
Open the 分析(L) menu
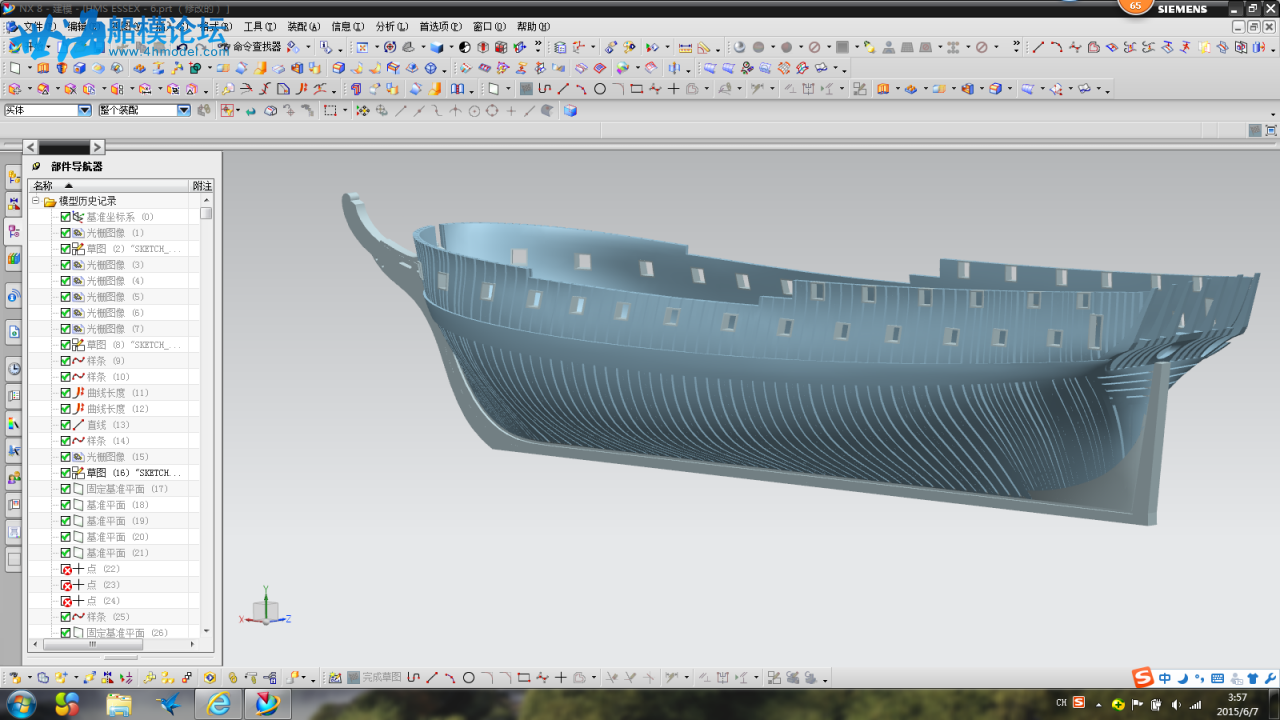pyautogui.click(x=391, y=27)
